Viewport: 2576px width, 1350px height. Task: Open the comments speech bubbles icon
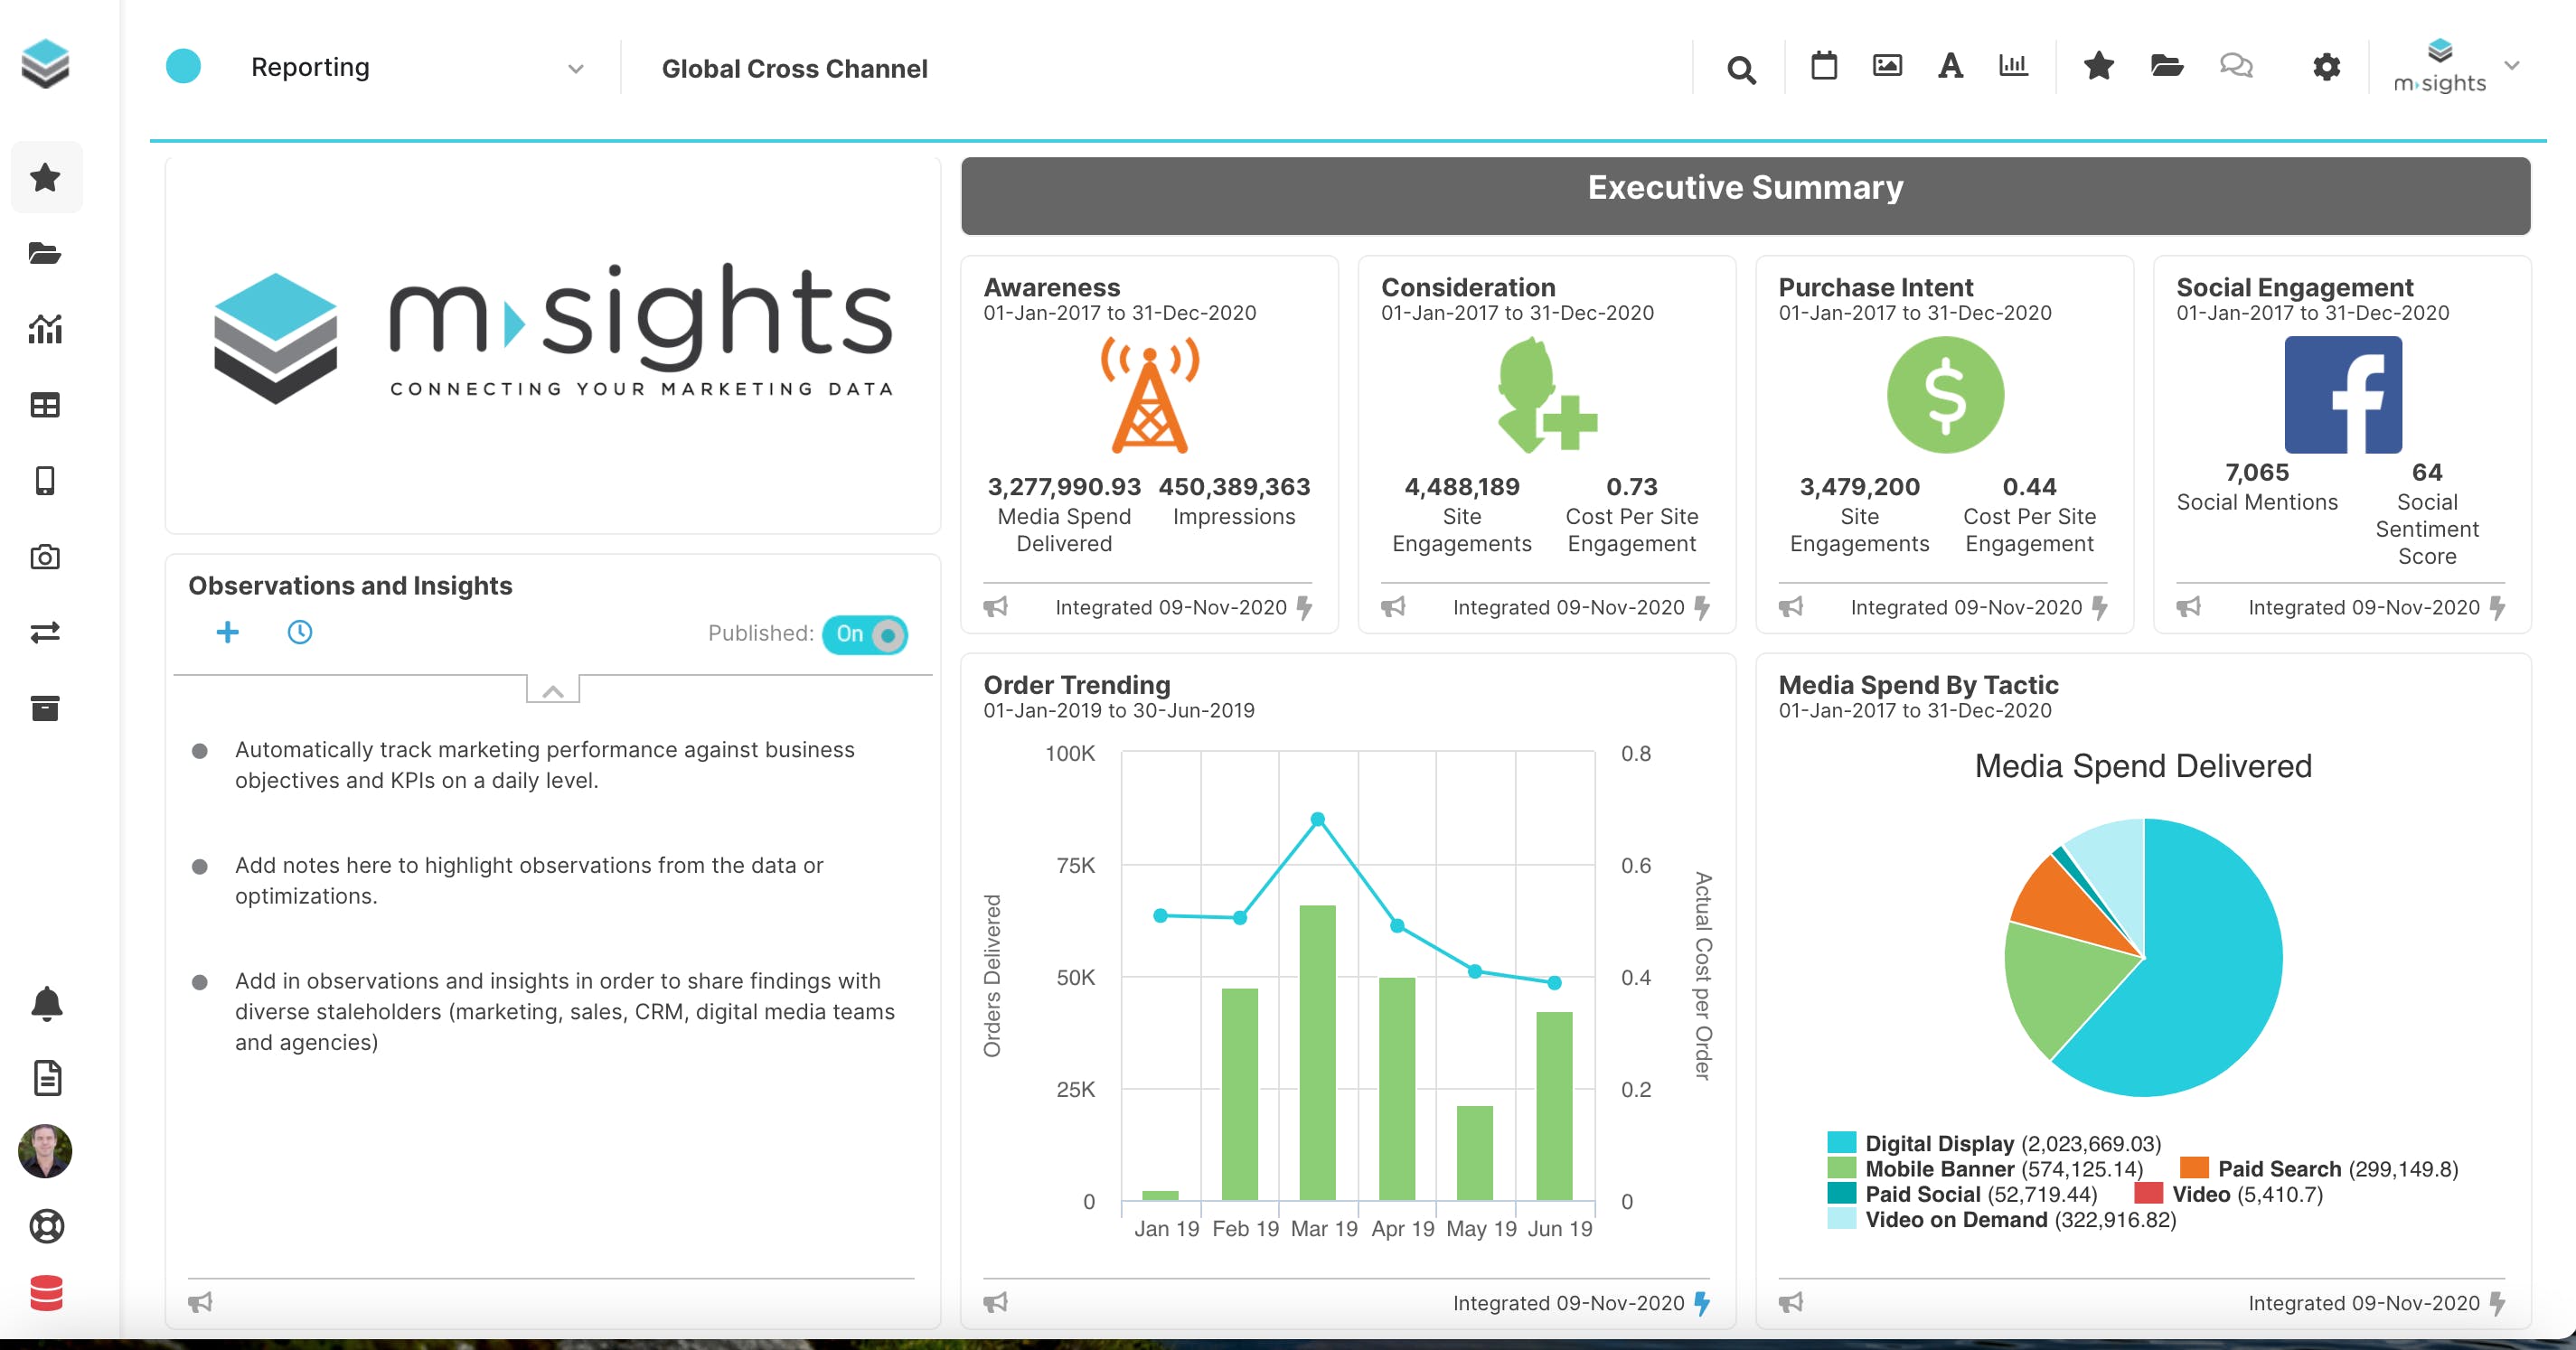point(2236,67)
